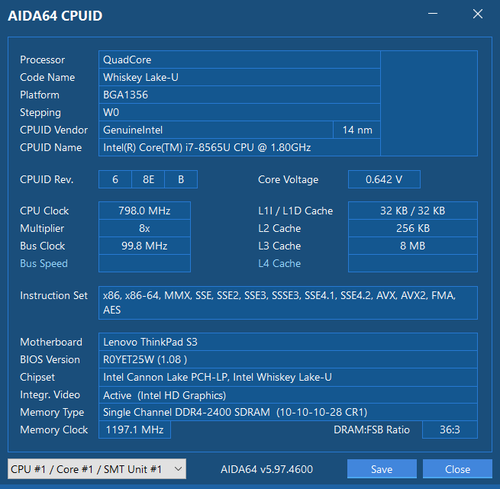Click the DRAM:FSB Ratio 36:3 box
This screenshot has width=500, height=489.
click(x=450, y=430)
